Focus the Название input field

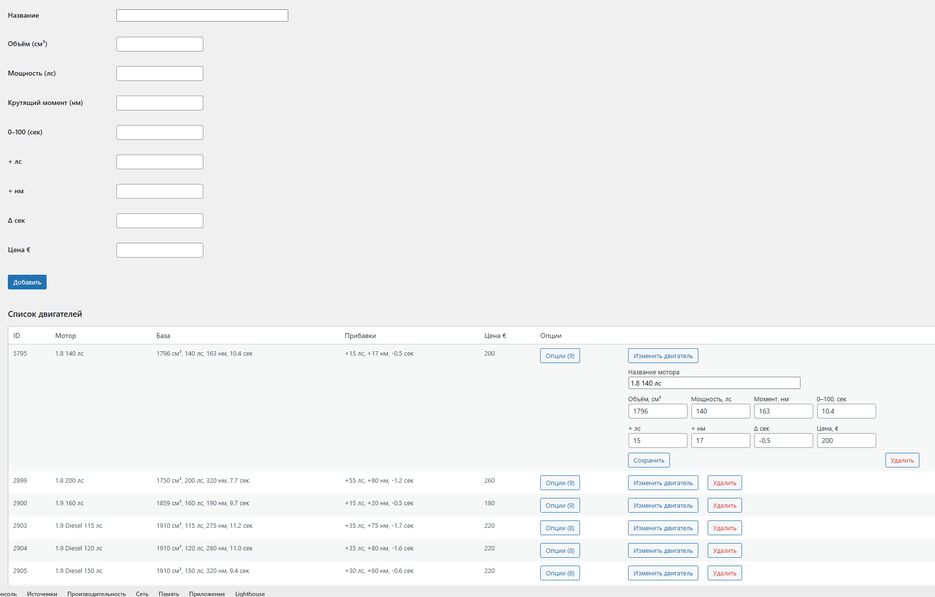click(202, 16)
